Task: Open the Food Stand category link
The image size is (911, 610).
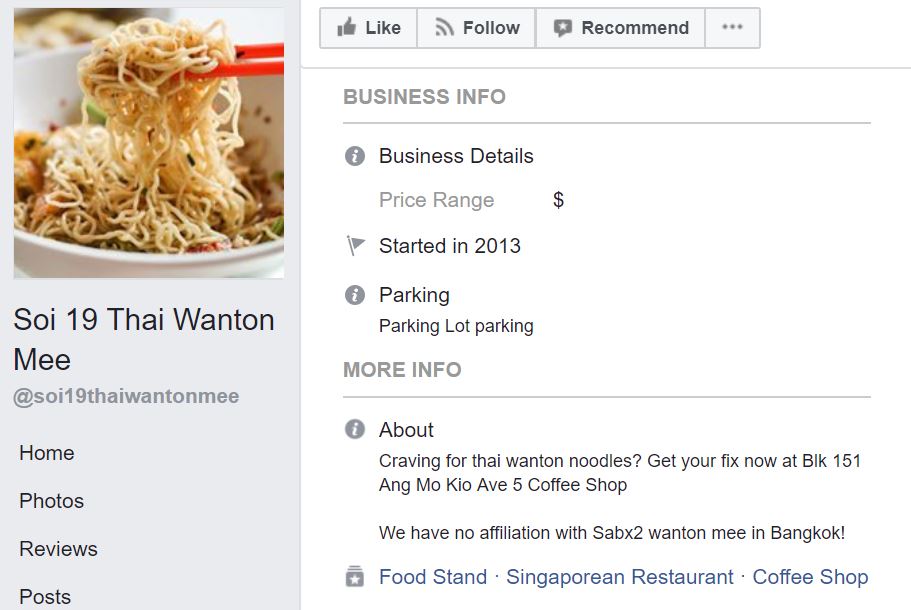Action: pyautogui.click(x=433, y=577)
